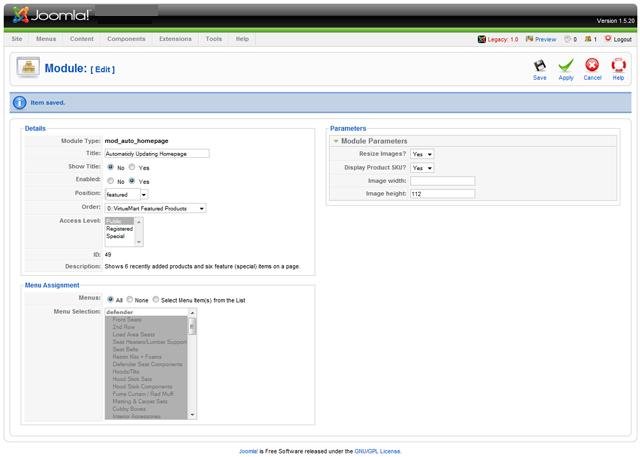This screenshot has width=640, height=457.
Task: Click the Preview site icon
Action: [x=529, y=39]
